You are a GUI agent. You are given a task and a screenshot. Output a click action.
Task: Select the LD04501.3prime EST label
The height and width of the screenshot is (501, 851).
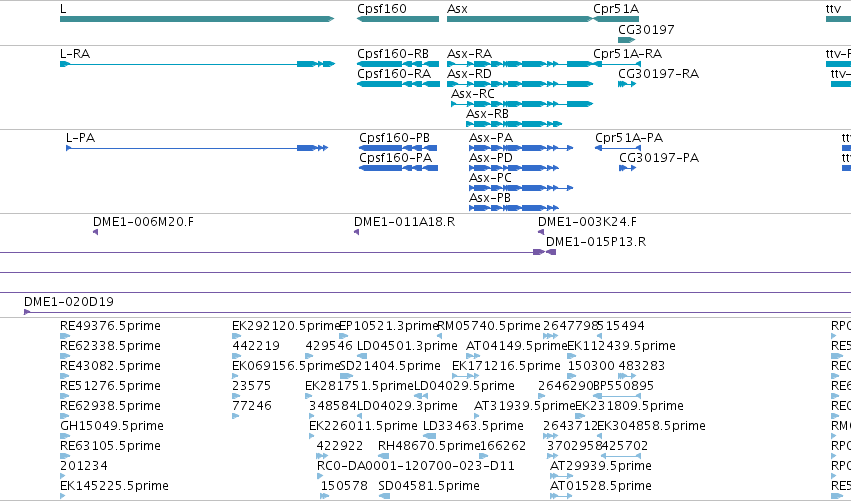pos(407,346)
